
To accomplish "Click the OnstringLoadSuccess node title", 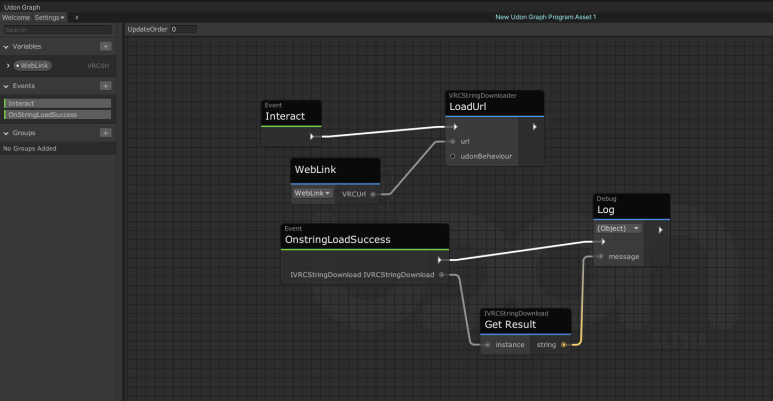I will coord(338,240).
